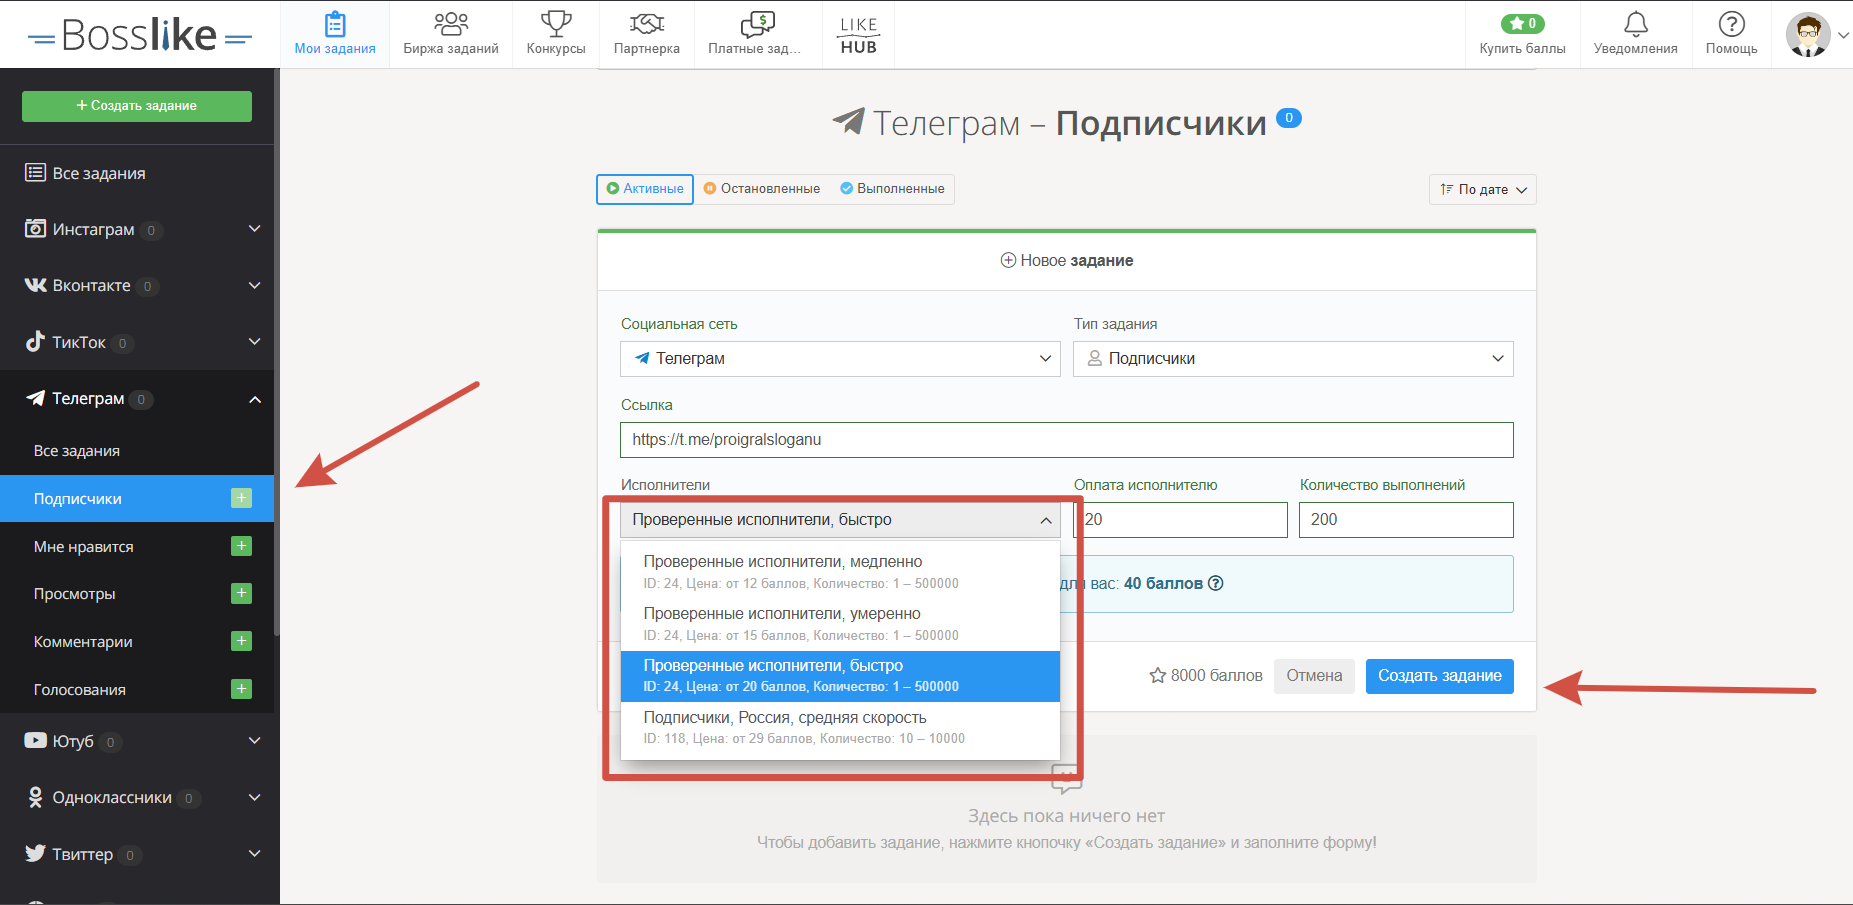Viewport: 1853px width, 905px height.
Task: Open the Партнерка tab
Action: 647,34
